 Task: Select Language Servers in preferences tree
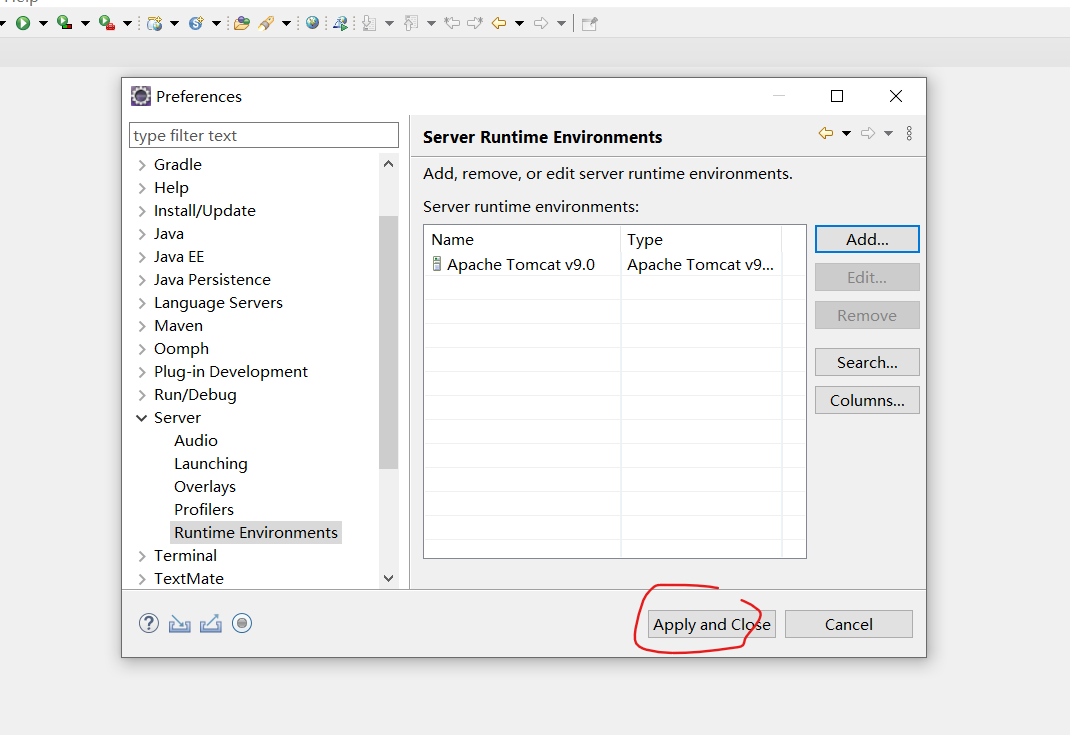point(218,302)
